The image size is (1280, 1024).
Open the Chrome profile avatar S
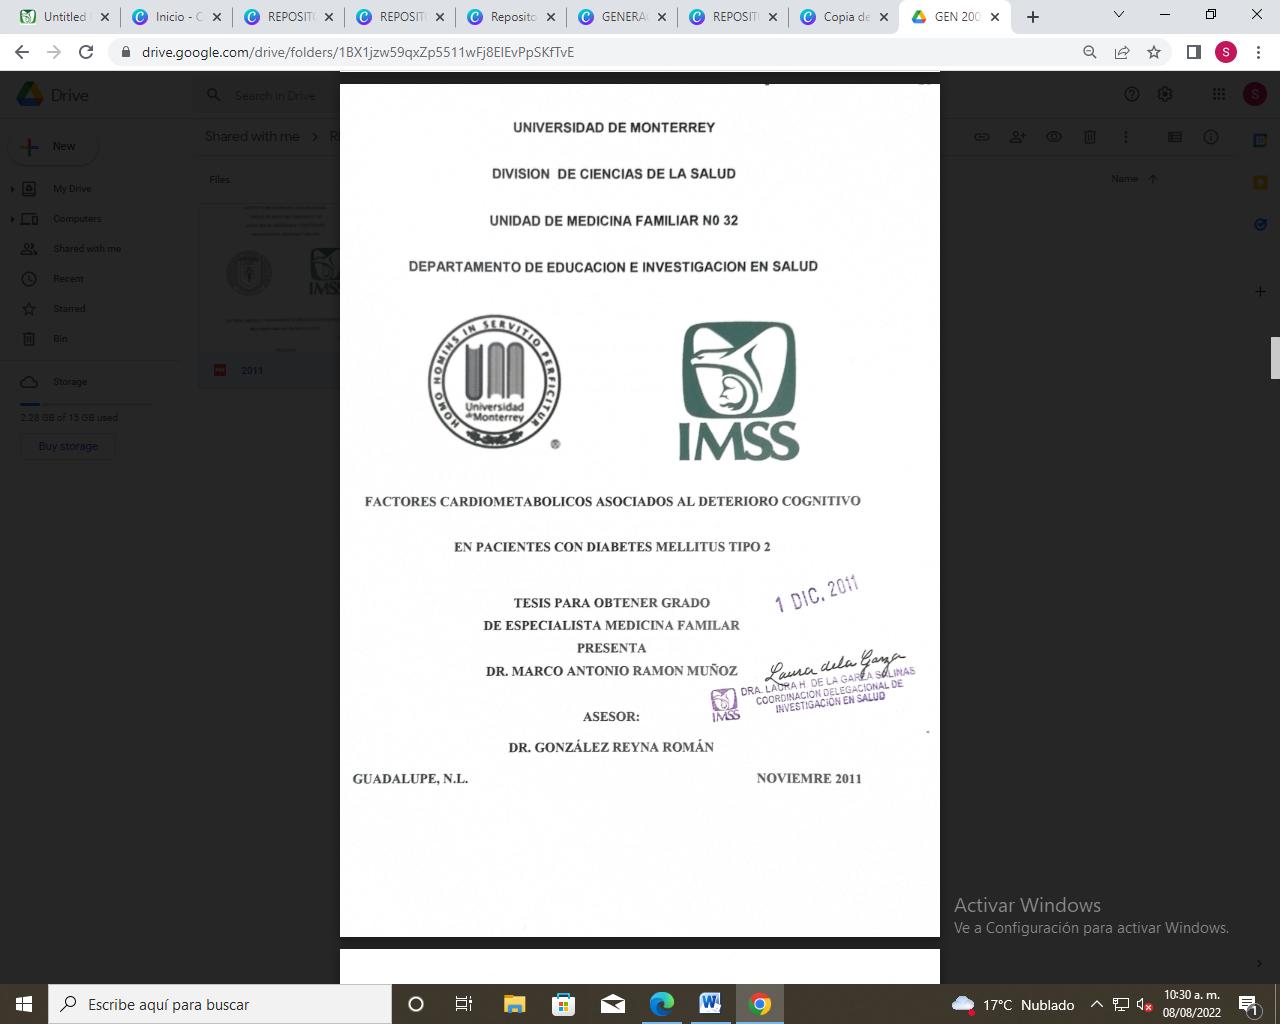tap(1226, 52)
